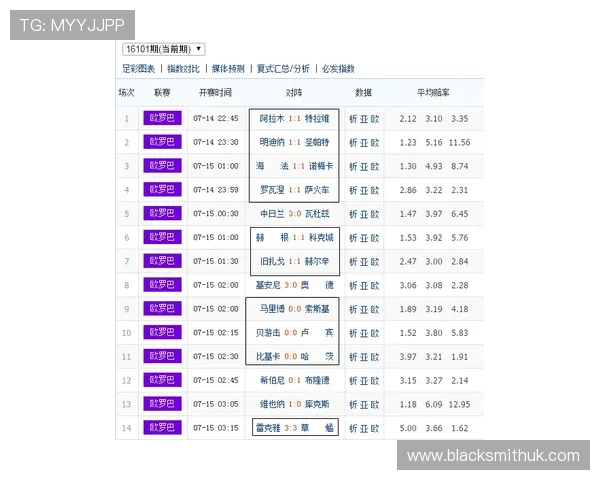The image size is (600, 480).
Task: Click the 欧罗巴 league badge in row 12
Action: (x=162, y=380)
